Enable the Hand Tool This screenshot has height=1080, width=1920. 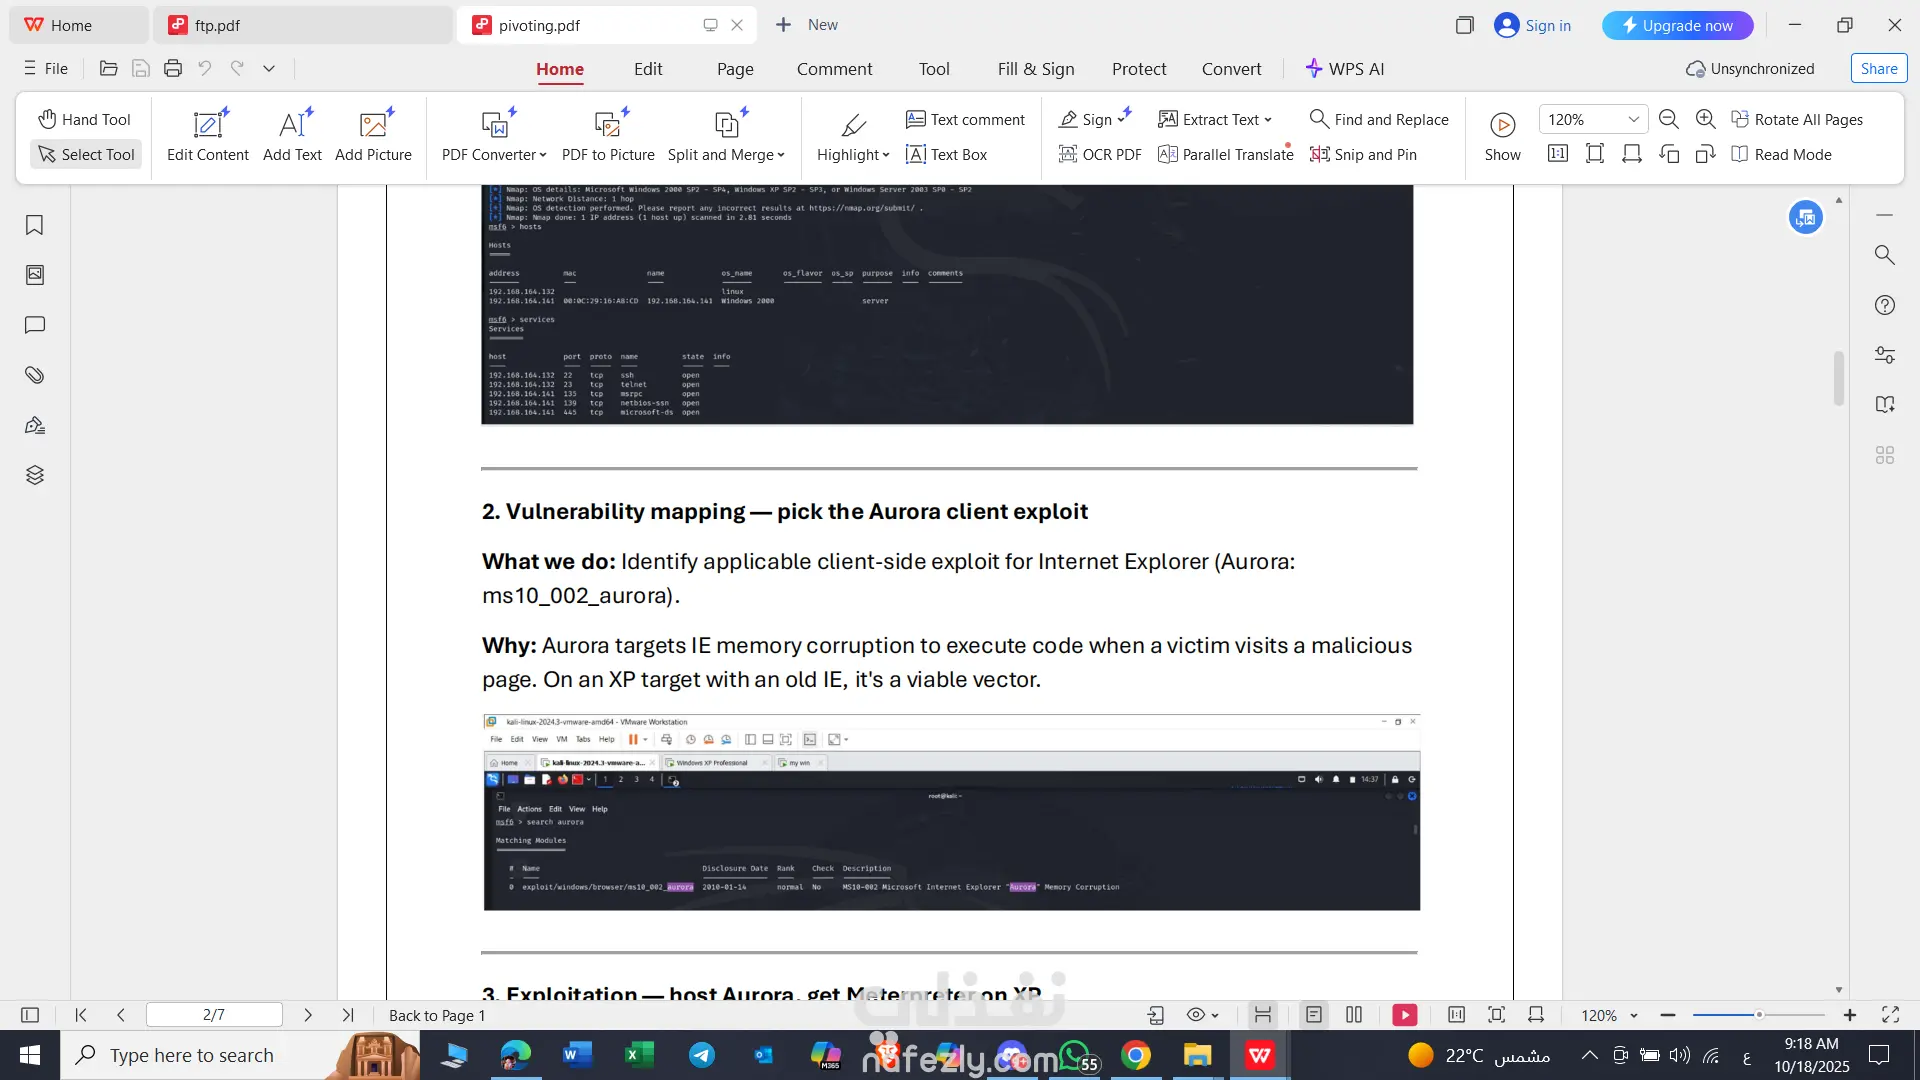85,119
